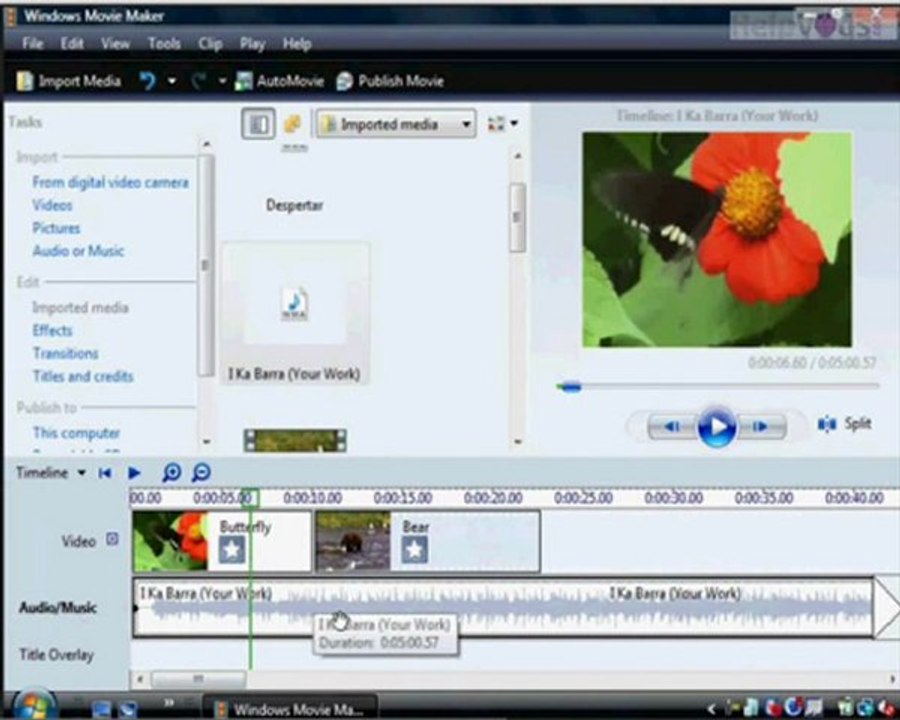Open Titles and credits link
This screenshot has width=900, height=720.
(x=83, y=376)
